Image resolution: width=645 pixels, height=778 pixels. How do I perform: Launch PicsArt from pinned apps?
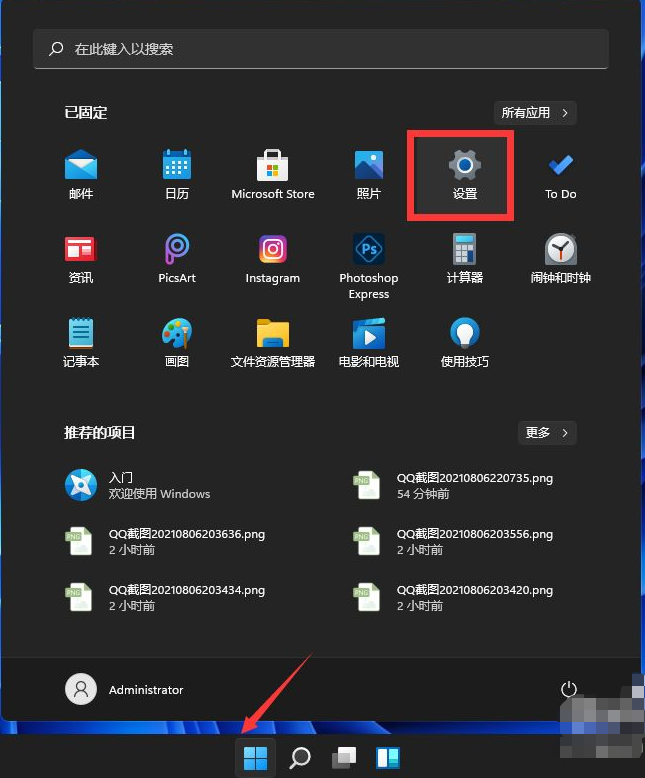[177, 259]
